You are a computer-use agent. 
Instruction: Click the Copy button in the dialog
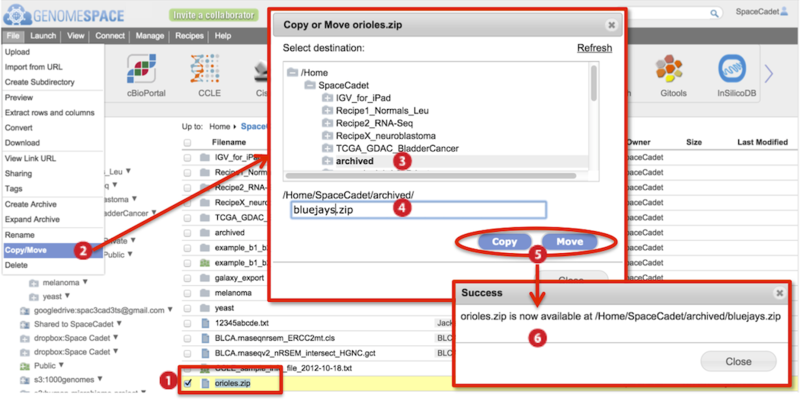click(505, 242)
